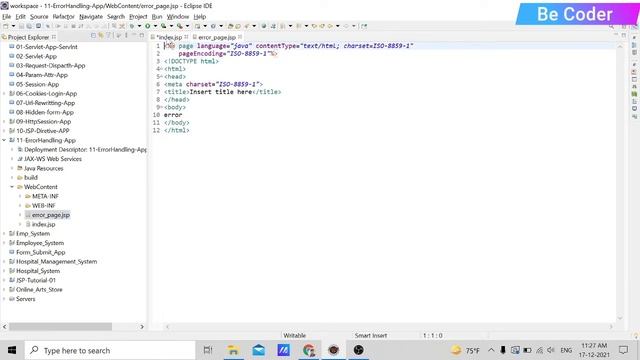Fold the html tag on line 4

coord(162,69)
